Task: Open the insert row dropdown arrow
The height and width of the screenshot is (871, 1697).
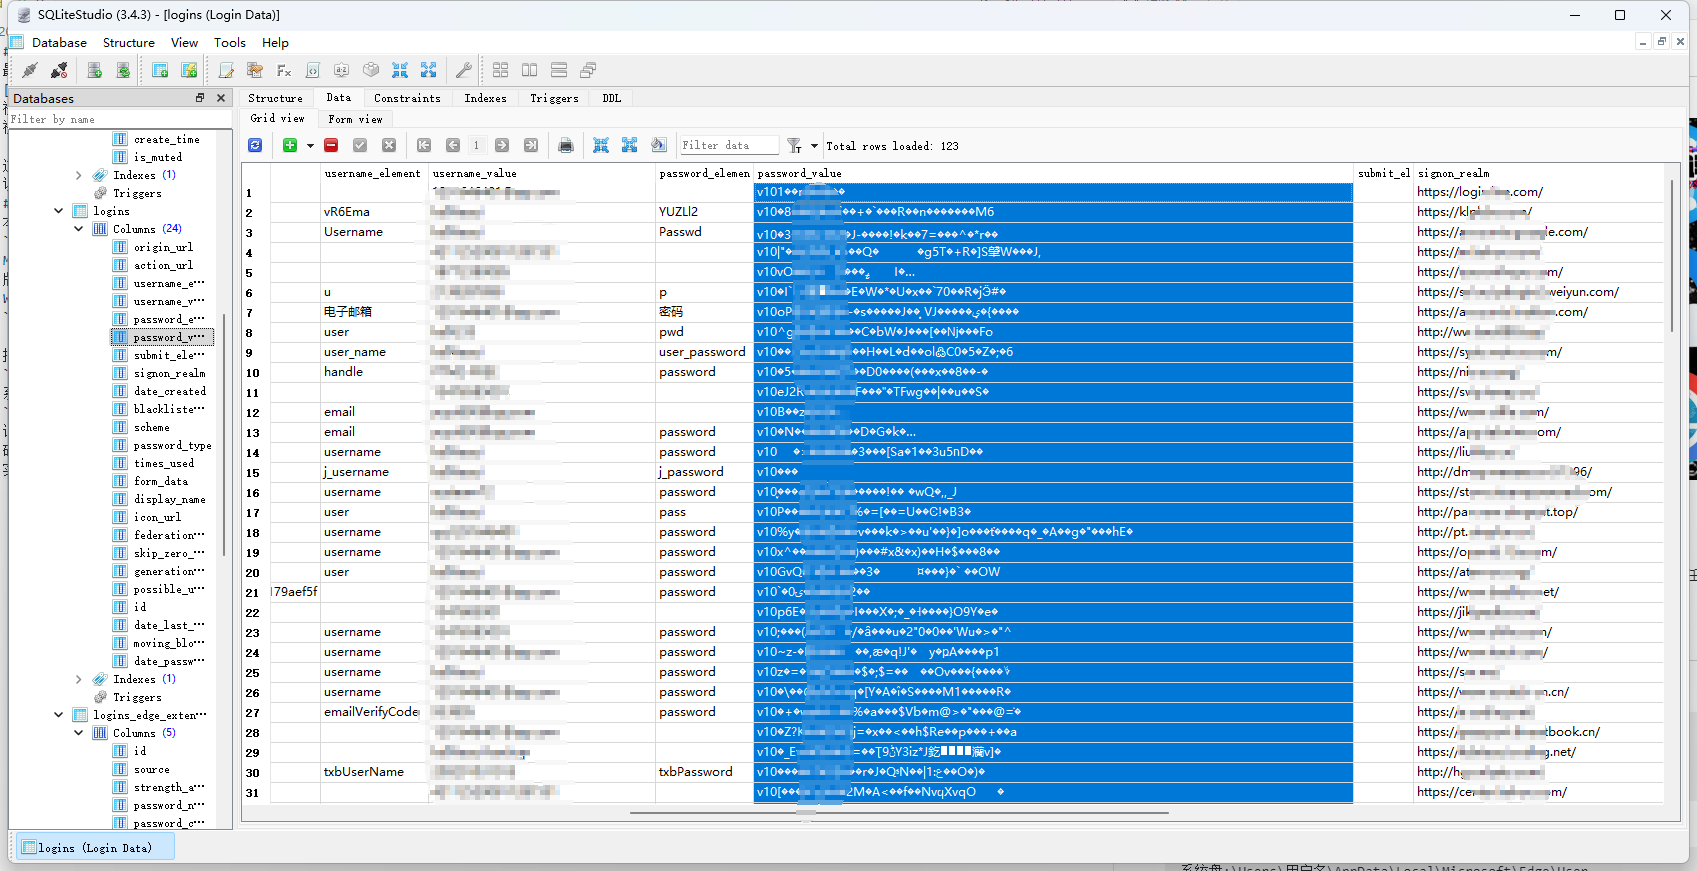Action: [x=310, y=146]
